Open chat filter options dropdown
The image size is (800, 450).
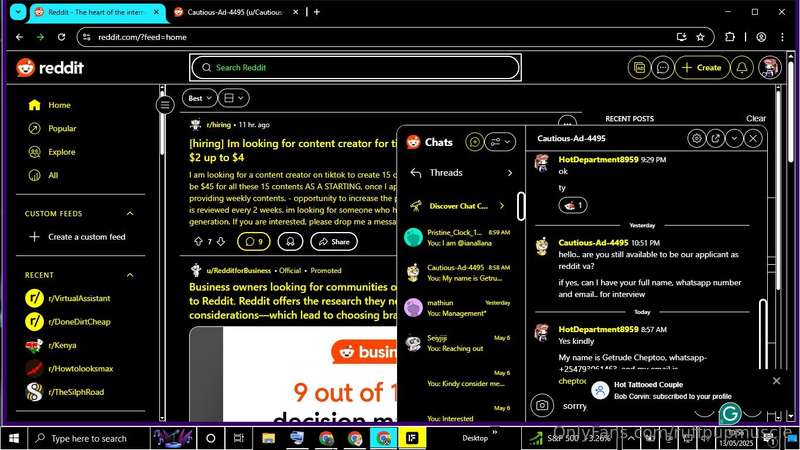[x=500, y=142]
